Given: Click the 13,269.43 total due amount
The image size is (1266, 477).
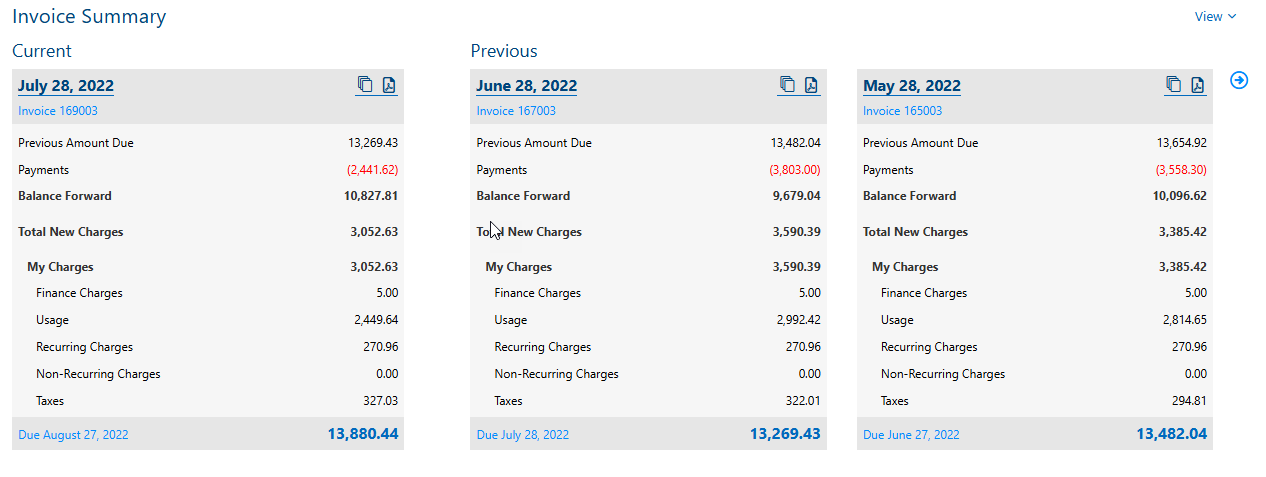Looking at the screenshot, I should (x=785, y=434).
